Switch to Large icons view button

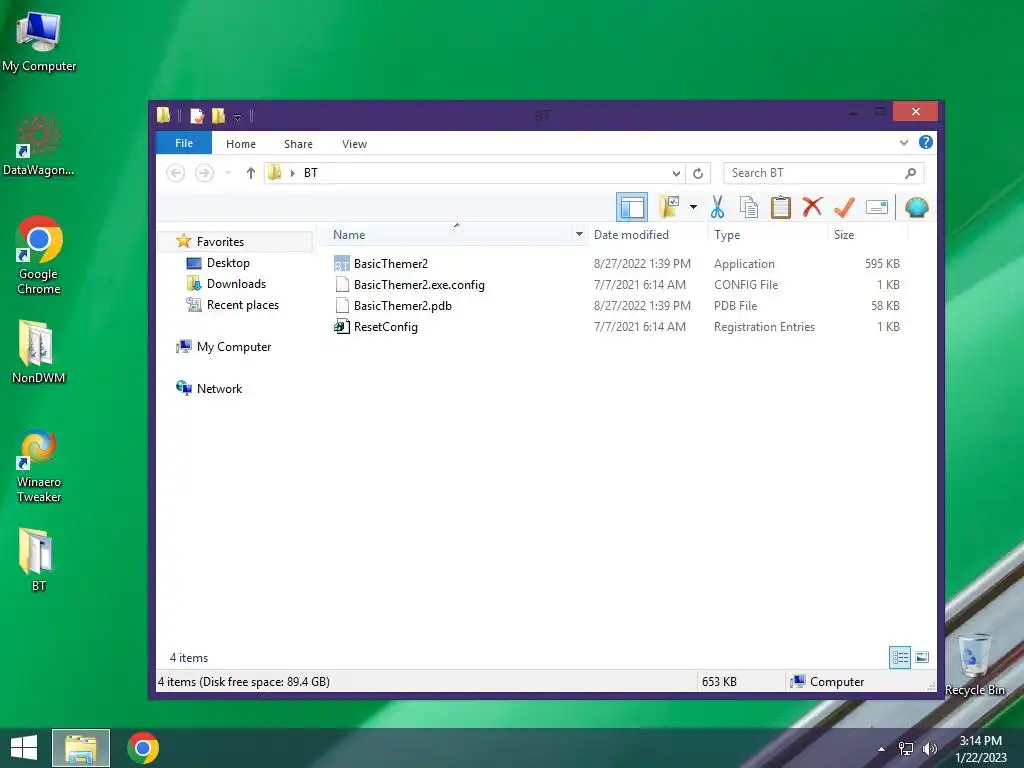coord(921,657)
